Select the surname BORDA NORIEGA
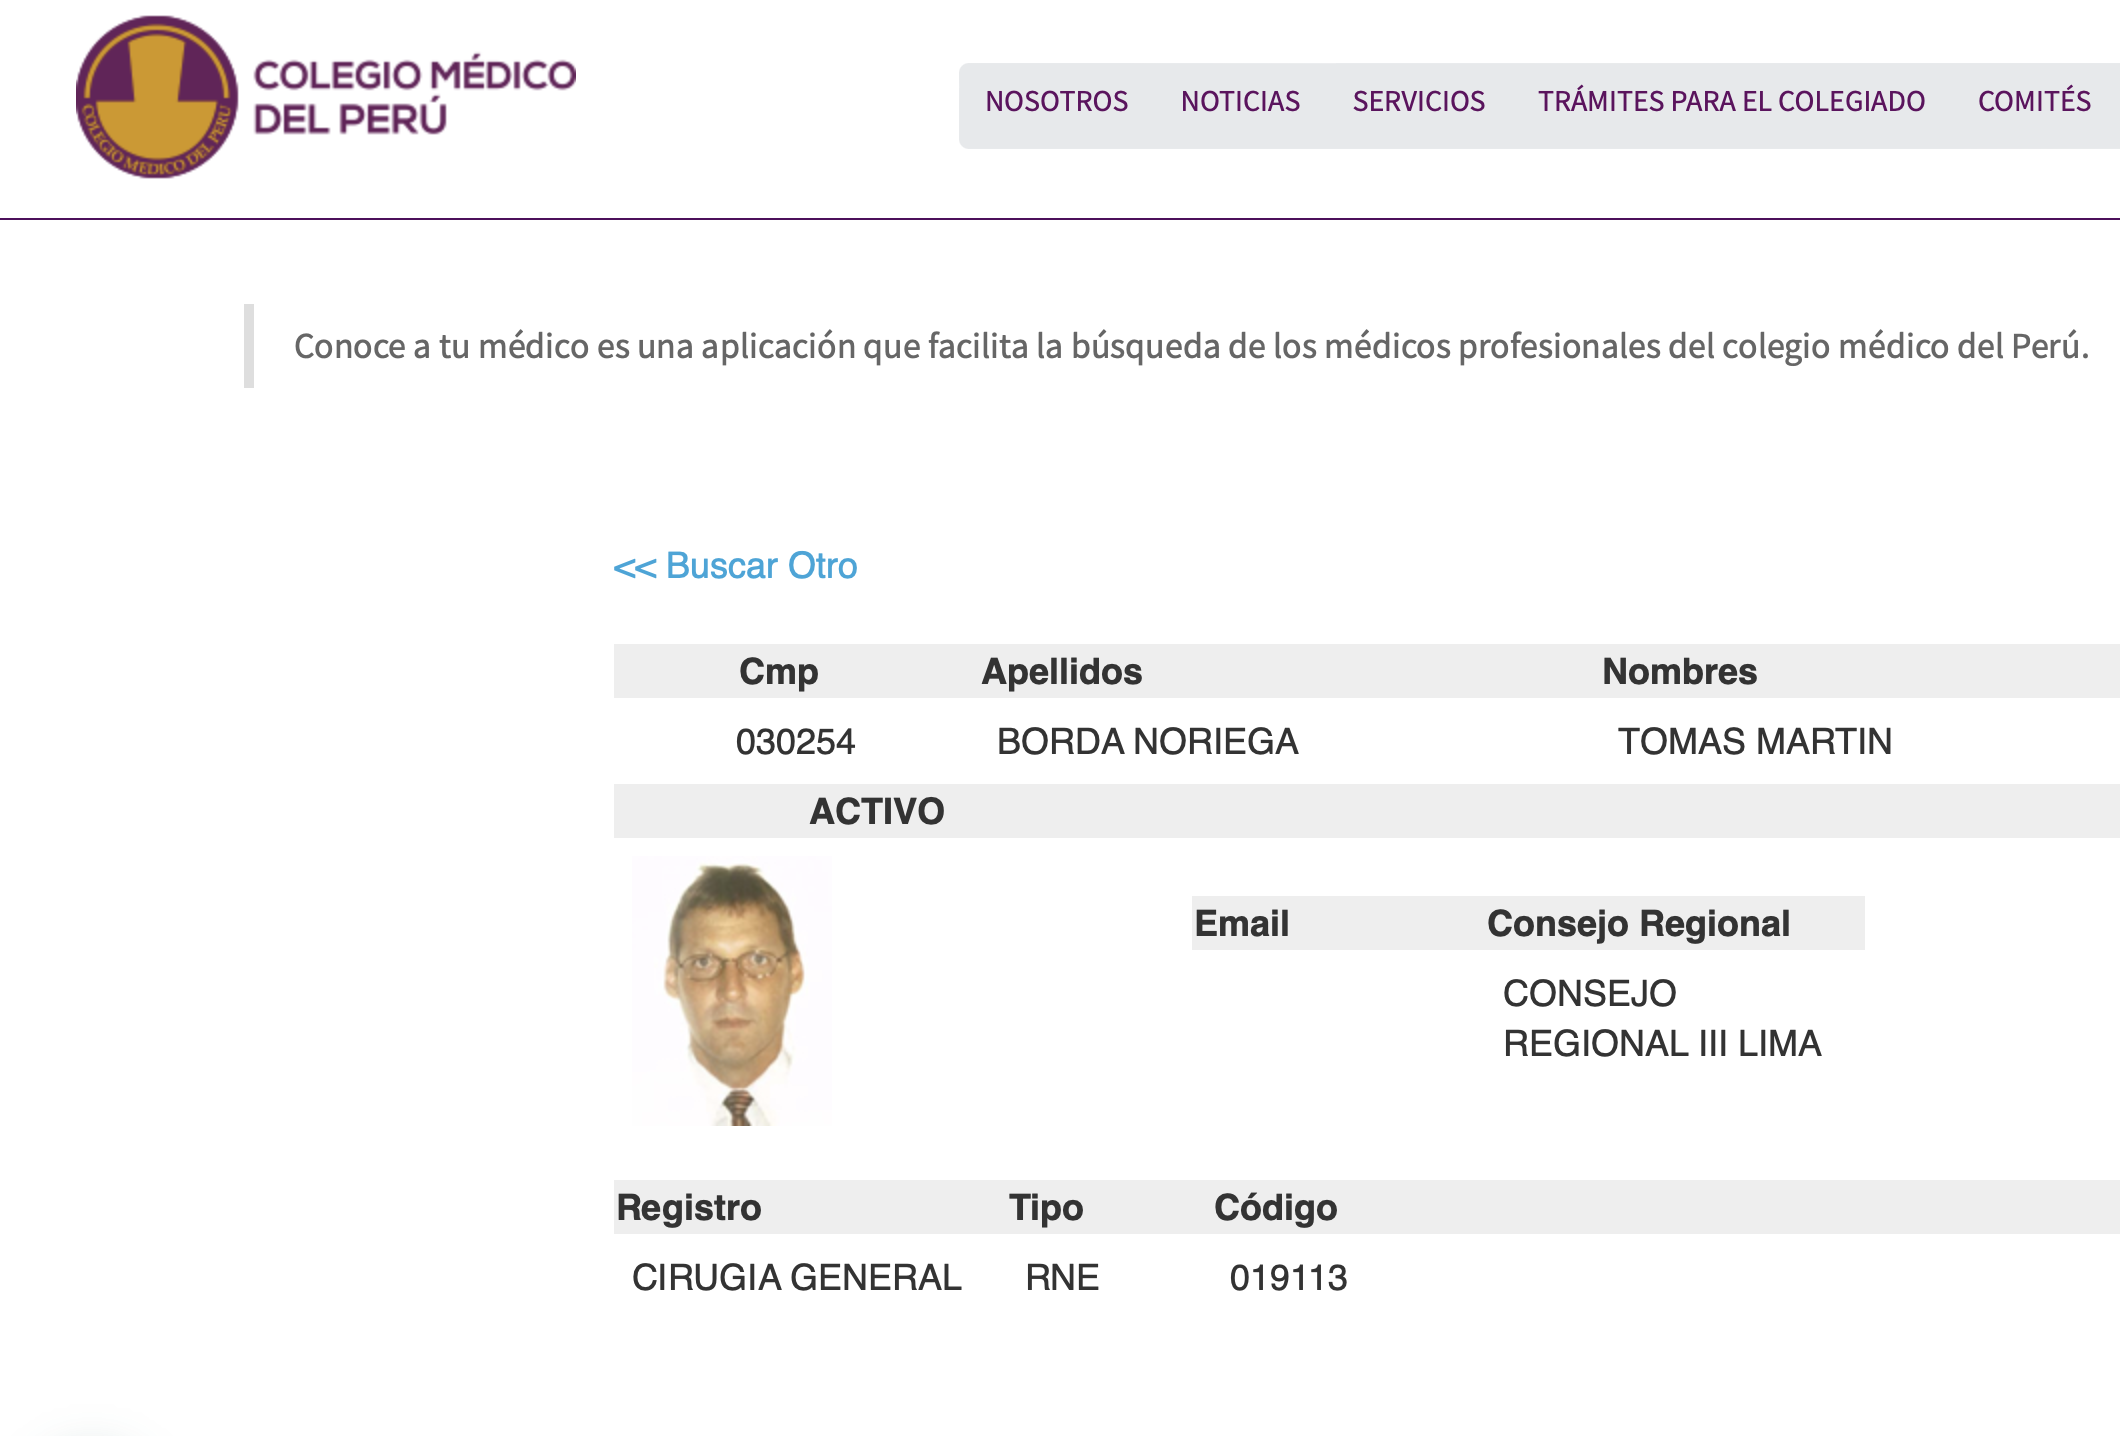2120x1436 pixels. pyautogui.click(x=1147, y=742)
